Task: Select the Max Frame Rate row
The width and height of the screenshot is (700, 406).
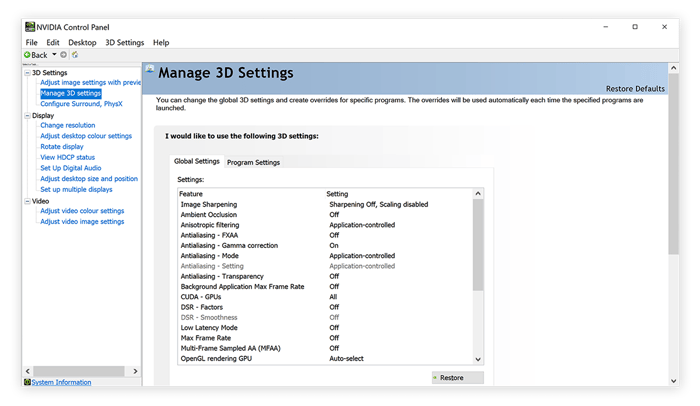Action: click(x=325, y=338)
